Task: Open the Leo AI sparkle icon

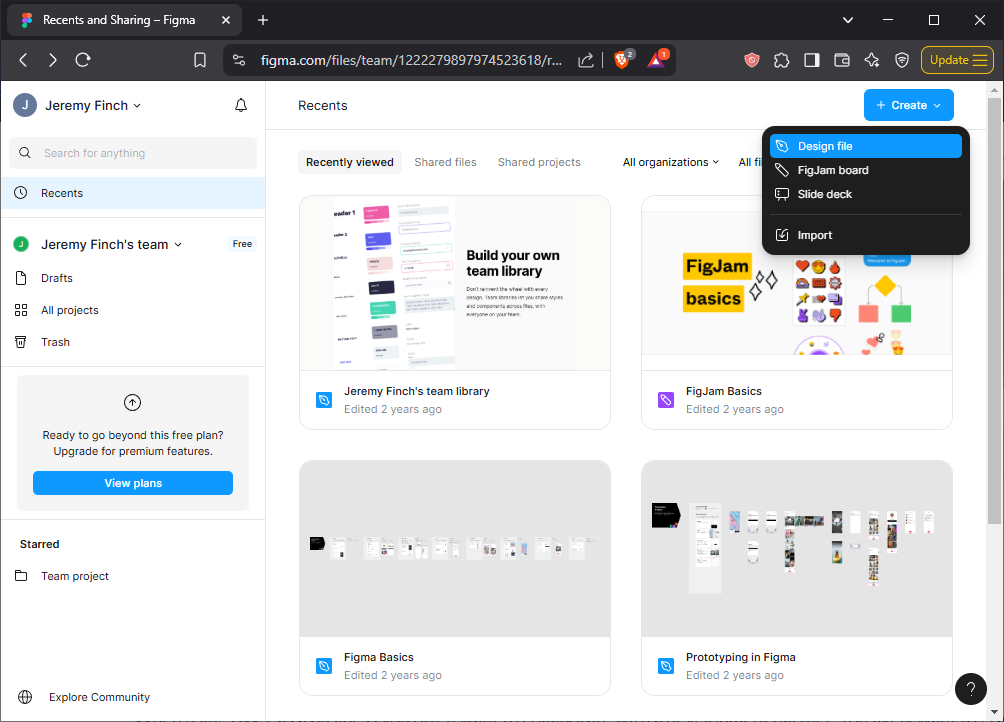Action: click(x=871, y=60)
